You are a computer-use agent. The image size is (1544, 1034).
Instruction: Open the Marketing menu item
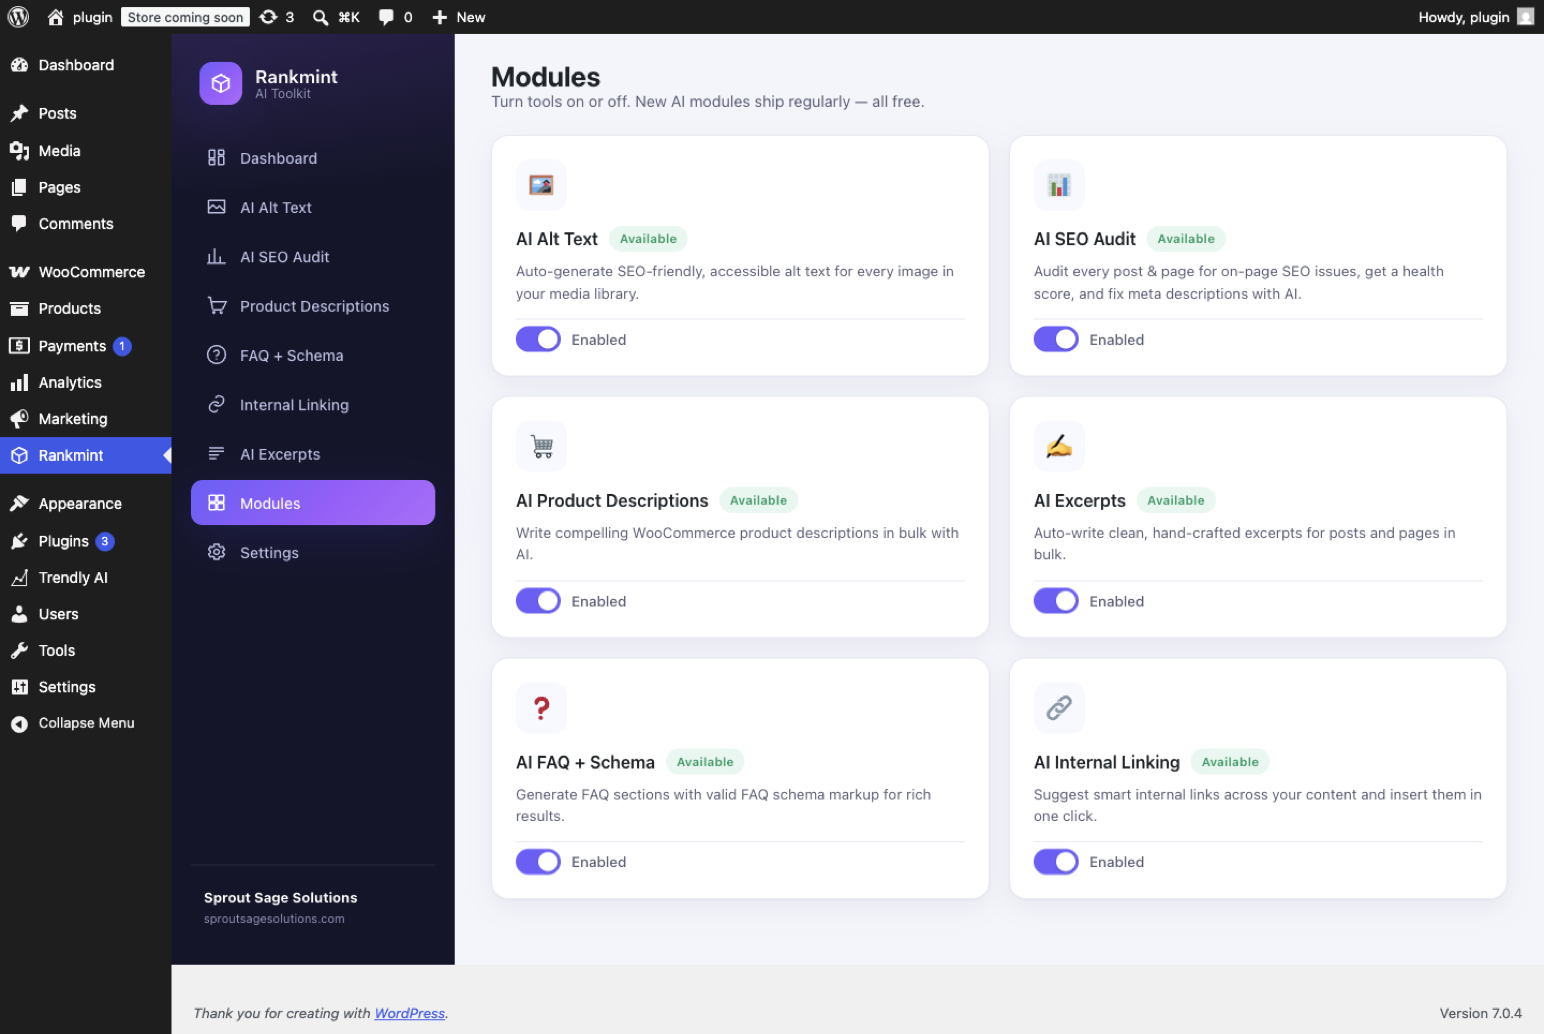click(85, 419)
